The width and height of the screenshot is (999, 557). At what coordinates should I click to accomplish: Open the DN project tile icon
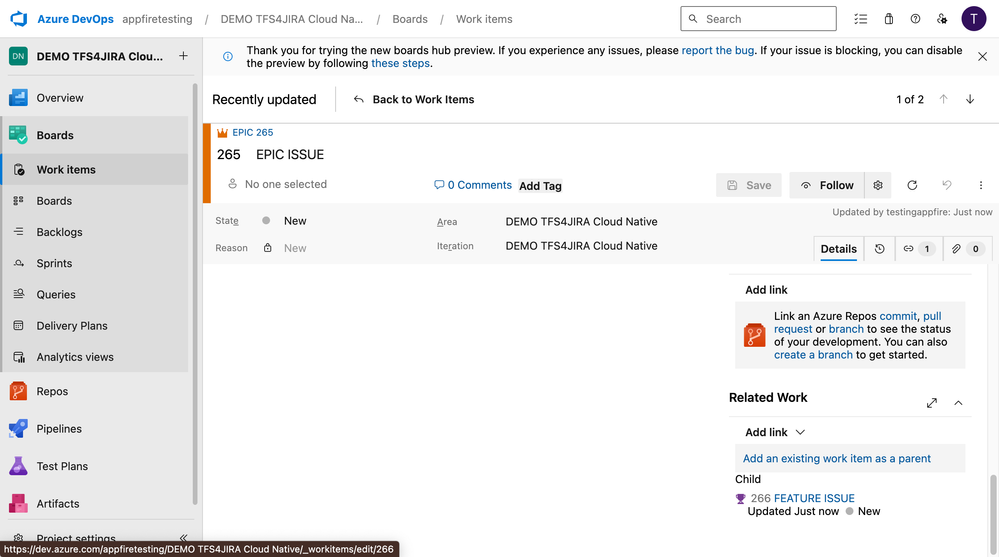coord(18,56)
